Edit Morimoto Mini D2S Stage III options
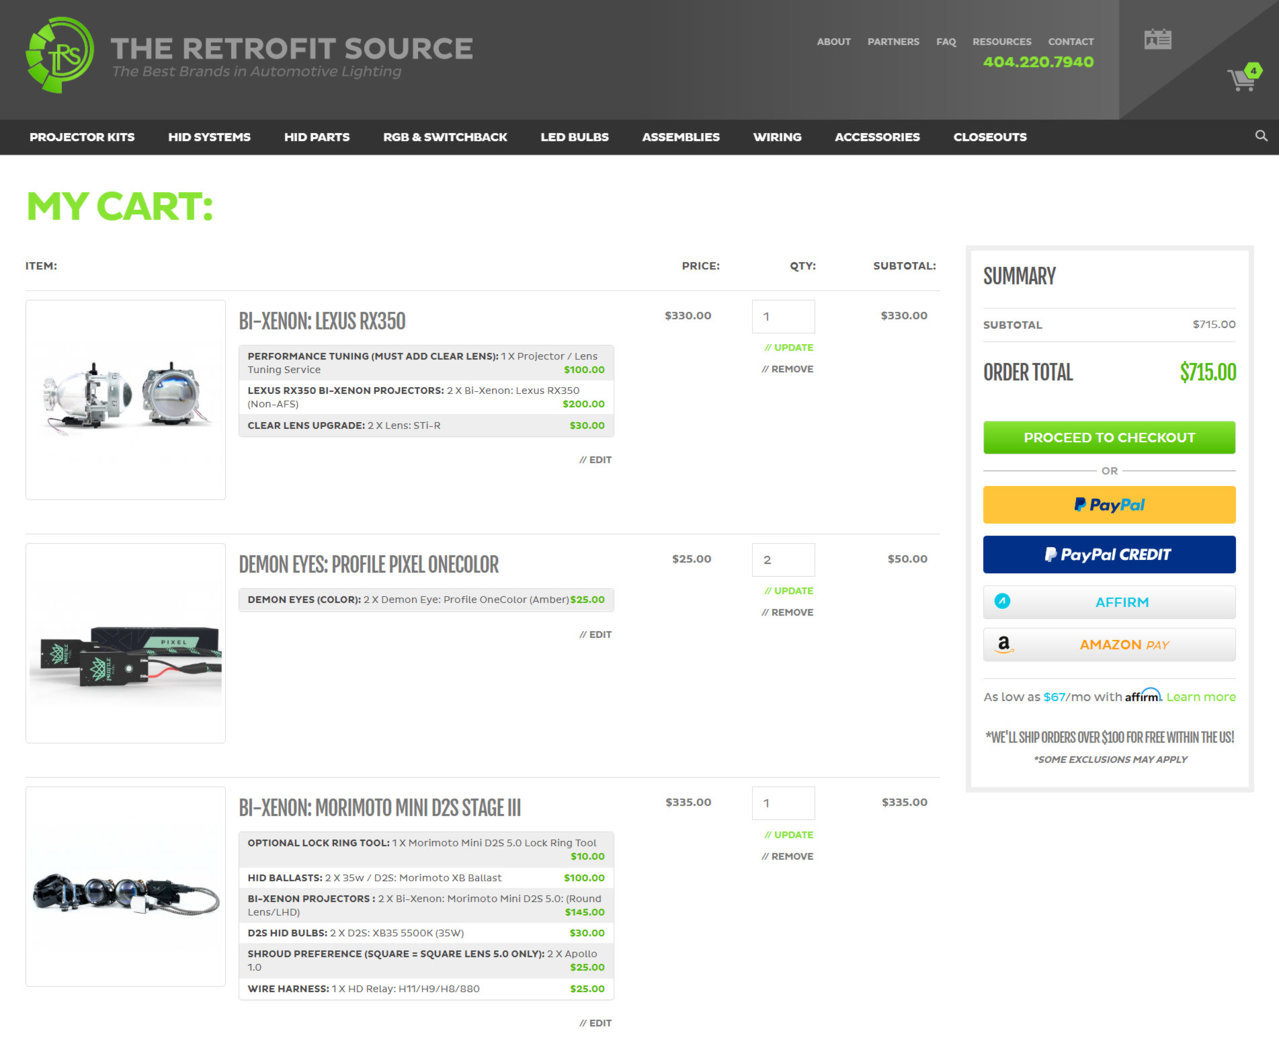The image size is (1279, 1056). point(595,1023)
